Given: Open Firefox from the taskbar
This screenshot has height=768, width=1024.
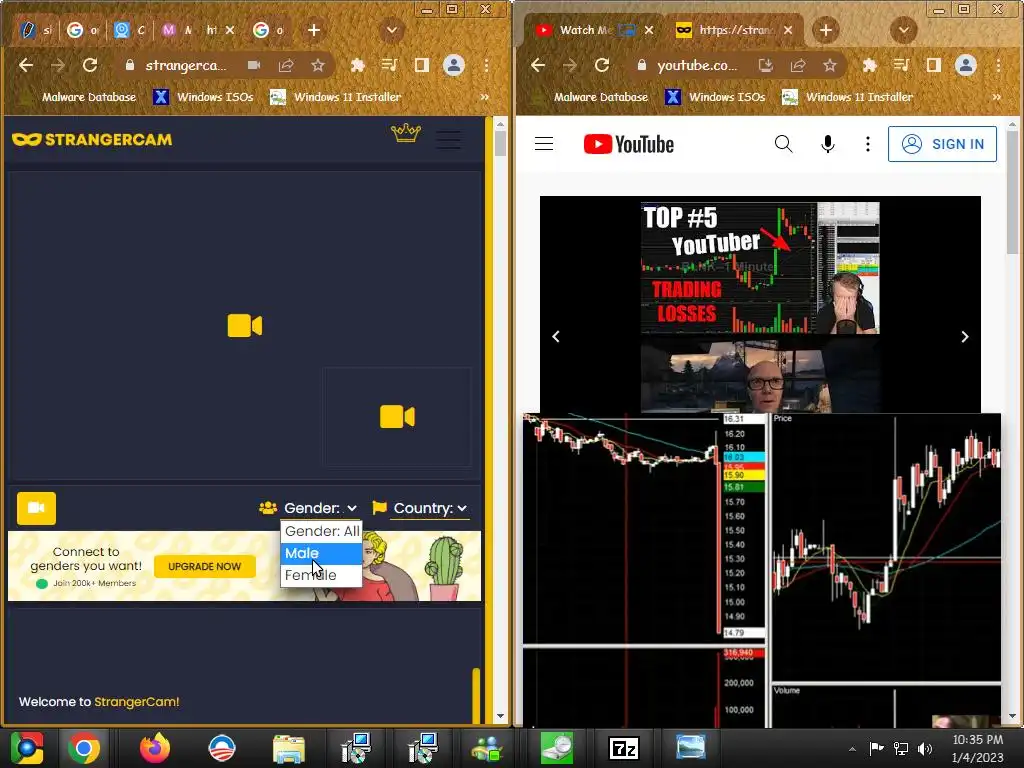Looking at the screenshot, I should tap(155, 748).
